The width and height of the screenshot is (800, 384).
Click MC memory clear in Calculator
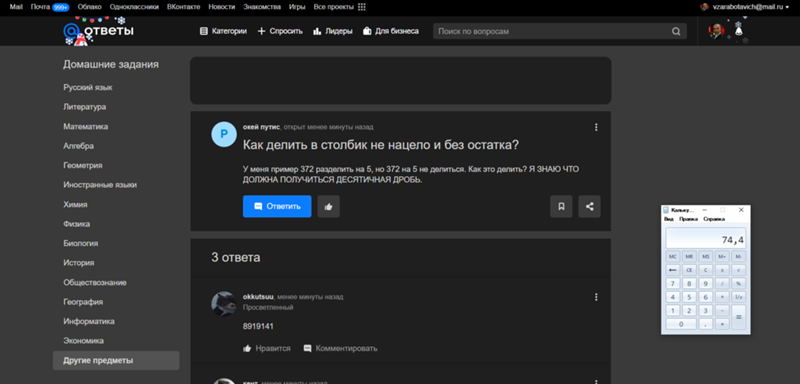672,256
